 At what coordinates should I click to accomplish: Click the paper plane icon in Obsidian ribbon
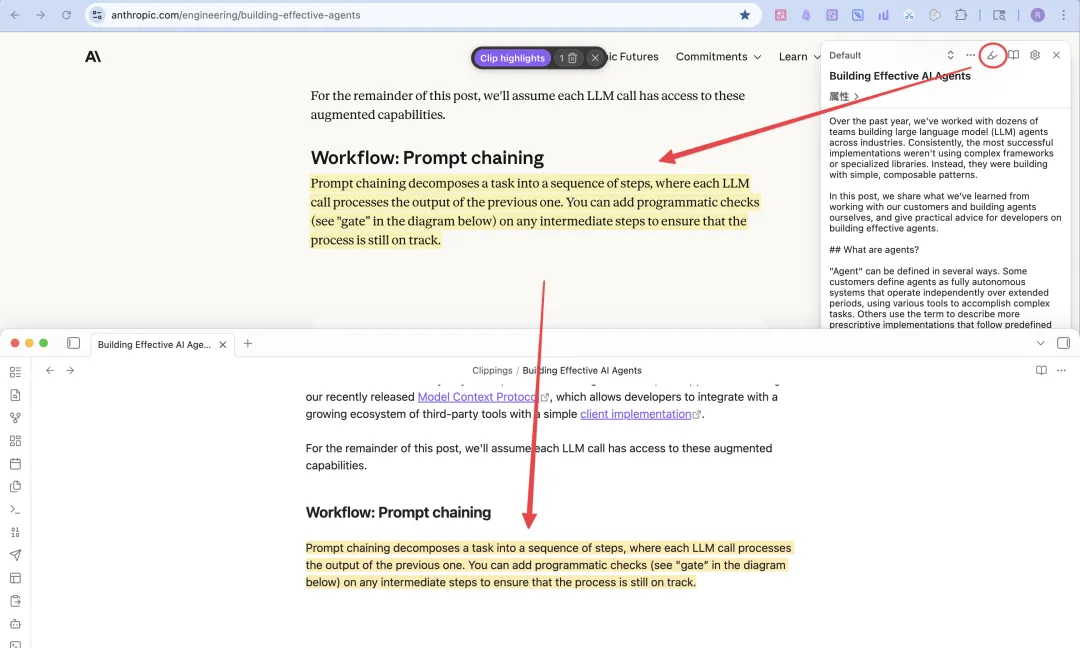pos(15,555)
